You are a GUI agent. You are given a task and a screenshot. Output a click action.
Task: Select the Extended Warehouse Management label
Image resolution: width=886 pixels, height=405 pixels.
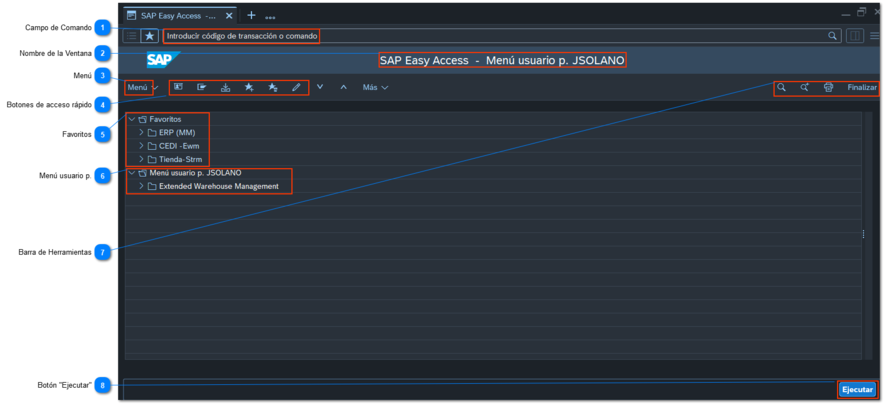point(219,186)
